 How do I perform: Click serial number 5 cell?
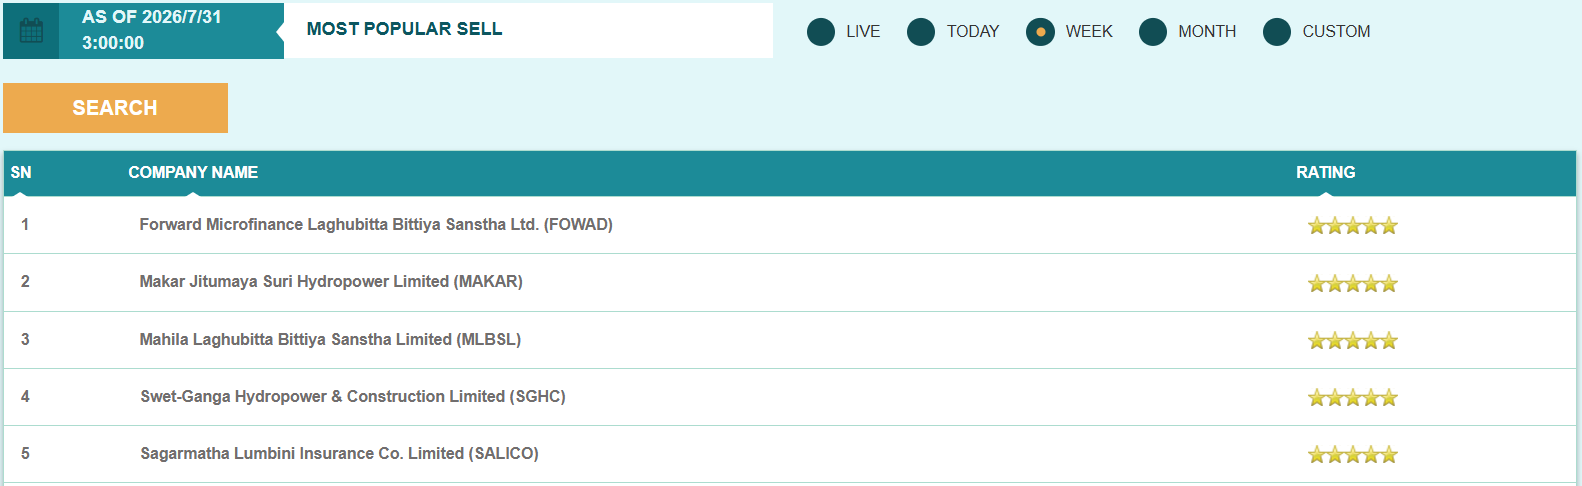(25, 454)
